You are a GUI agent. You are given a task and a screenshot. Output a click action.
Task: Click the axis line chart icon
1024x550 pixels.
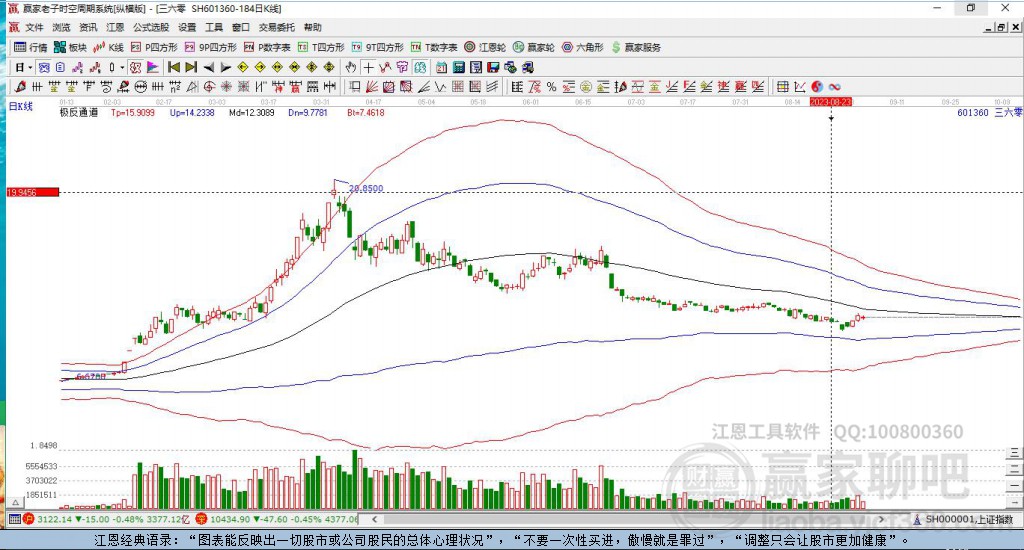(x=799, y=86)
